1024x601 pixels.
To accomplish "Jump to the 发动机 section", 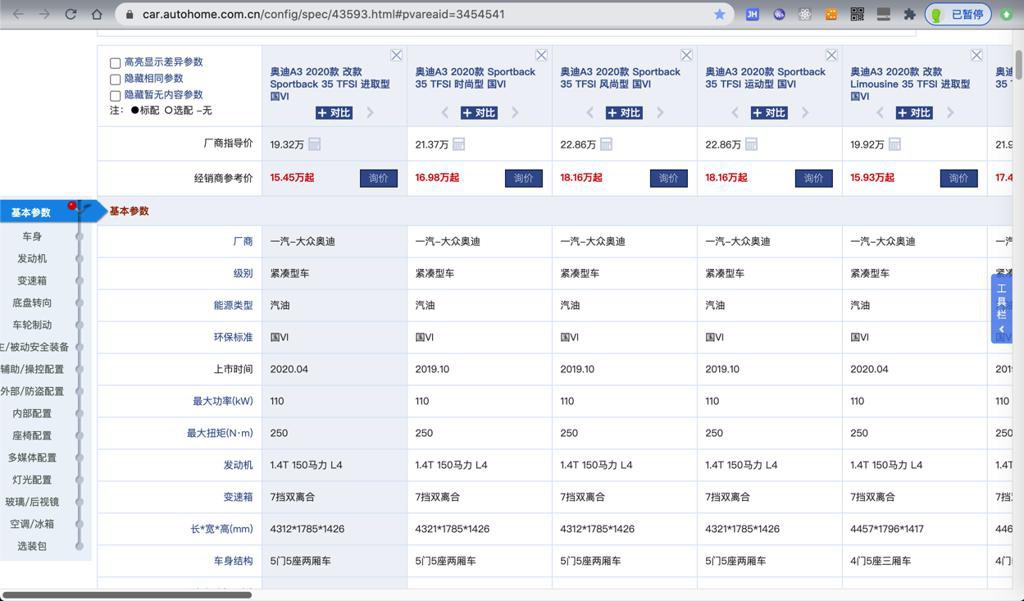I will tap(32, 259).
